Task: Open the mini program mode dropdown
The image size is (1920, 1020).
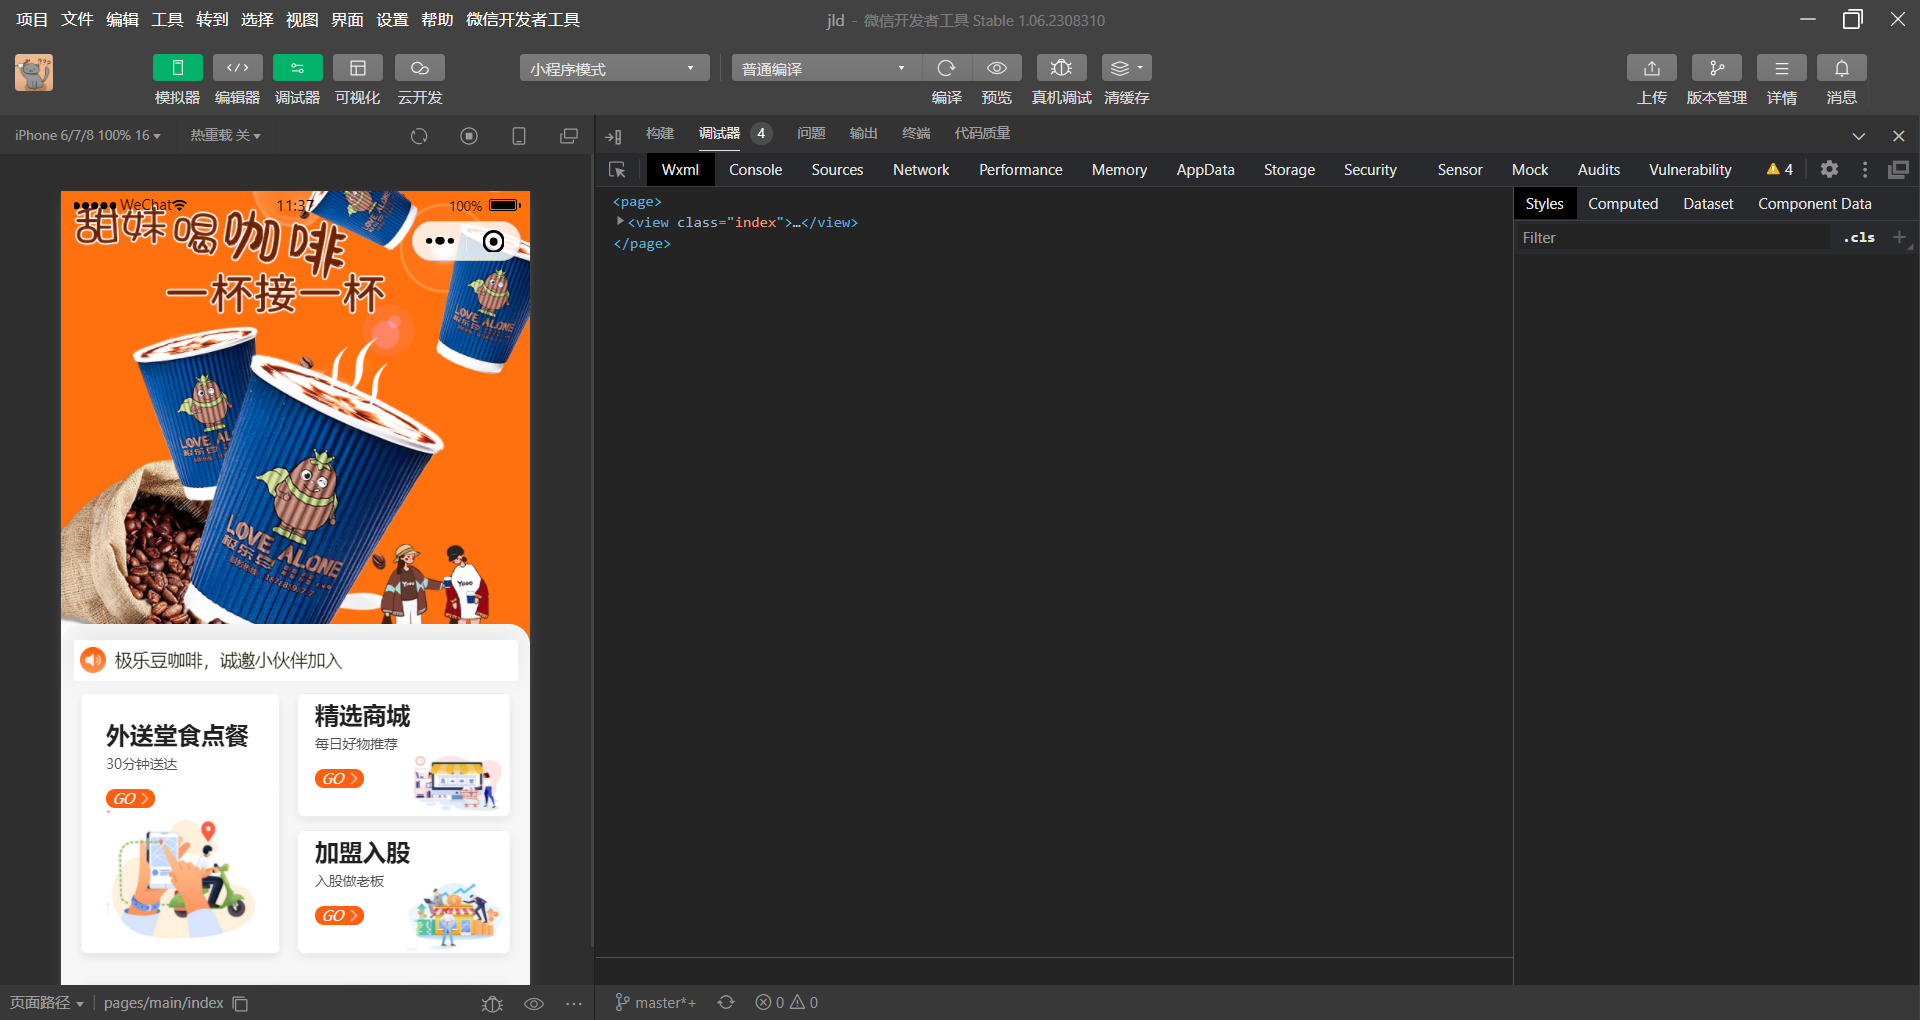Action: (614, 68)
